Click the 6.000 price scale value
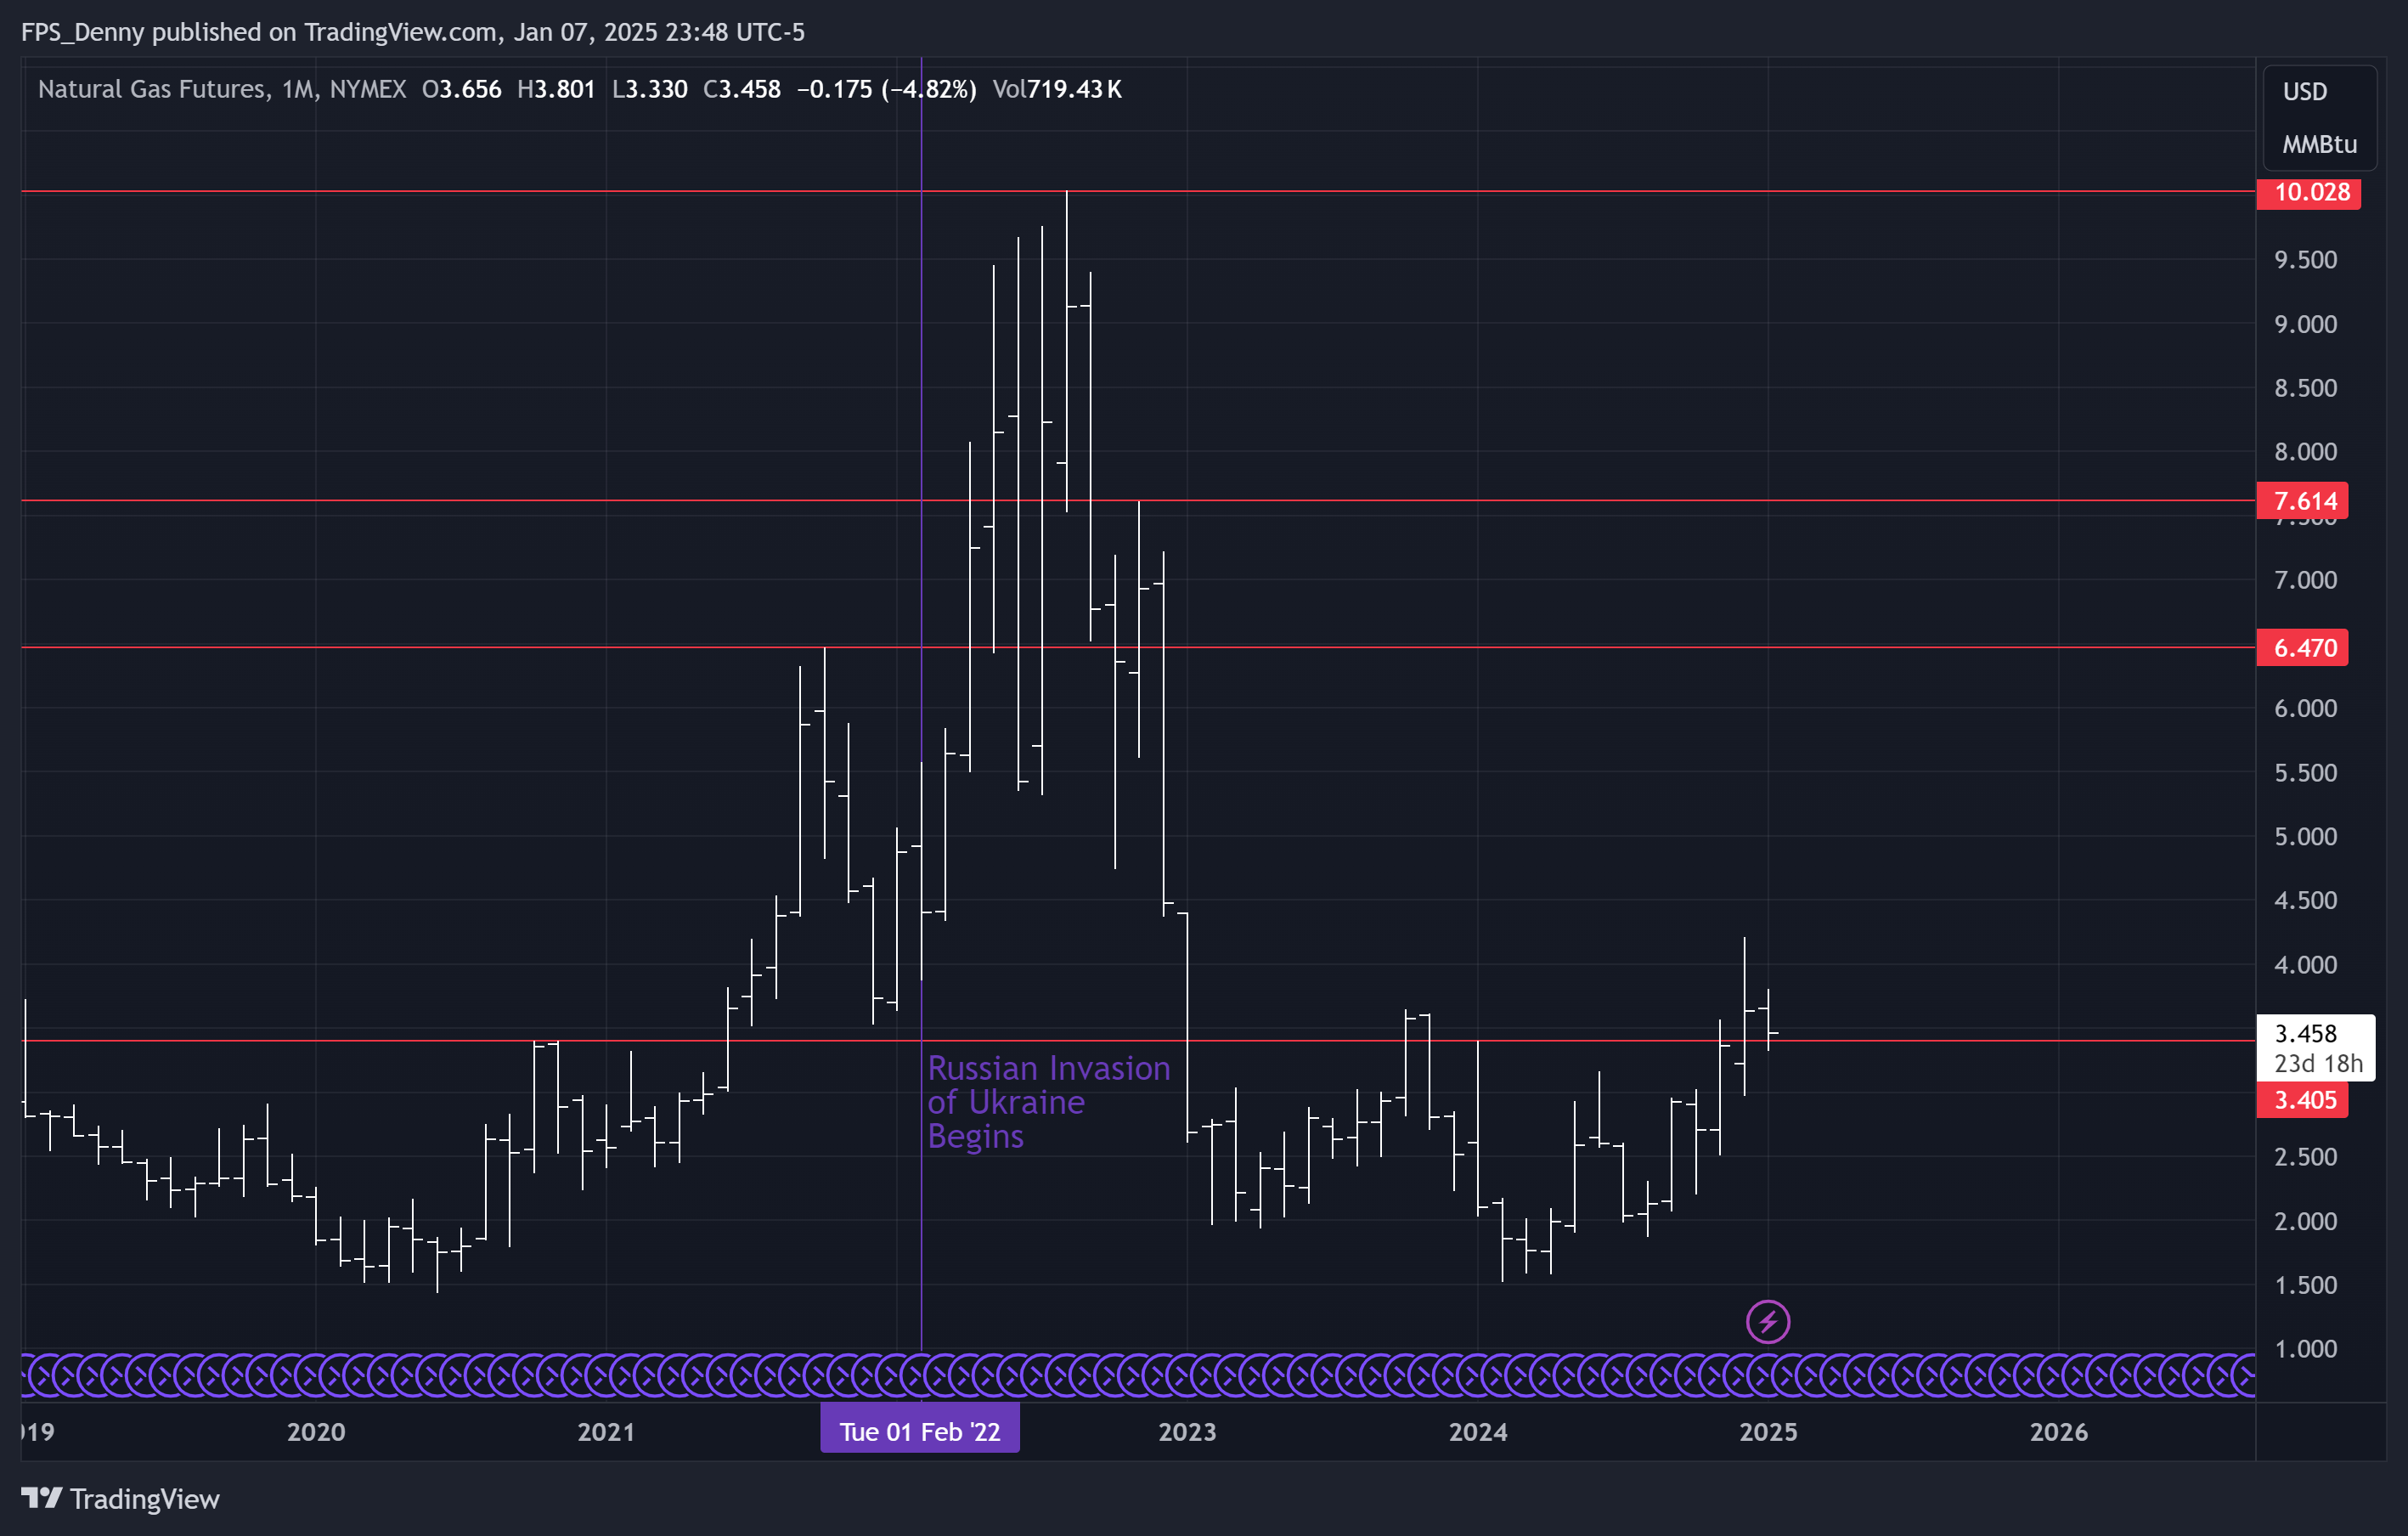 click(x=2305, y=708)
